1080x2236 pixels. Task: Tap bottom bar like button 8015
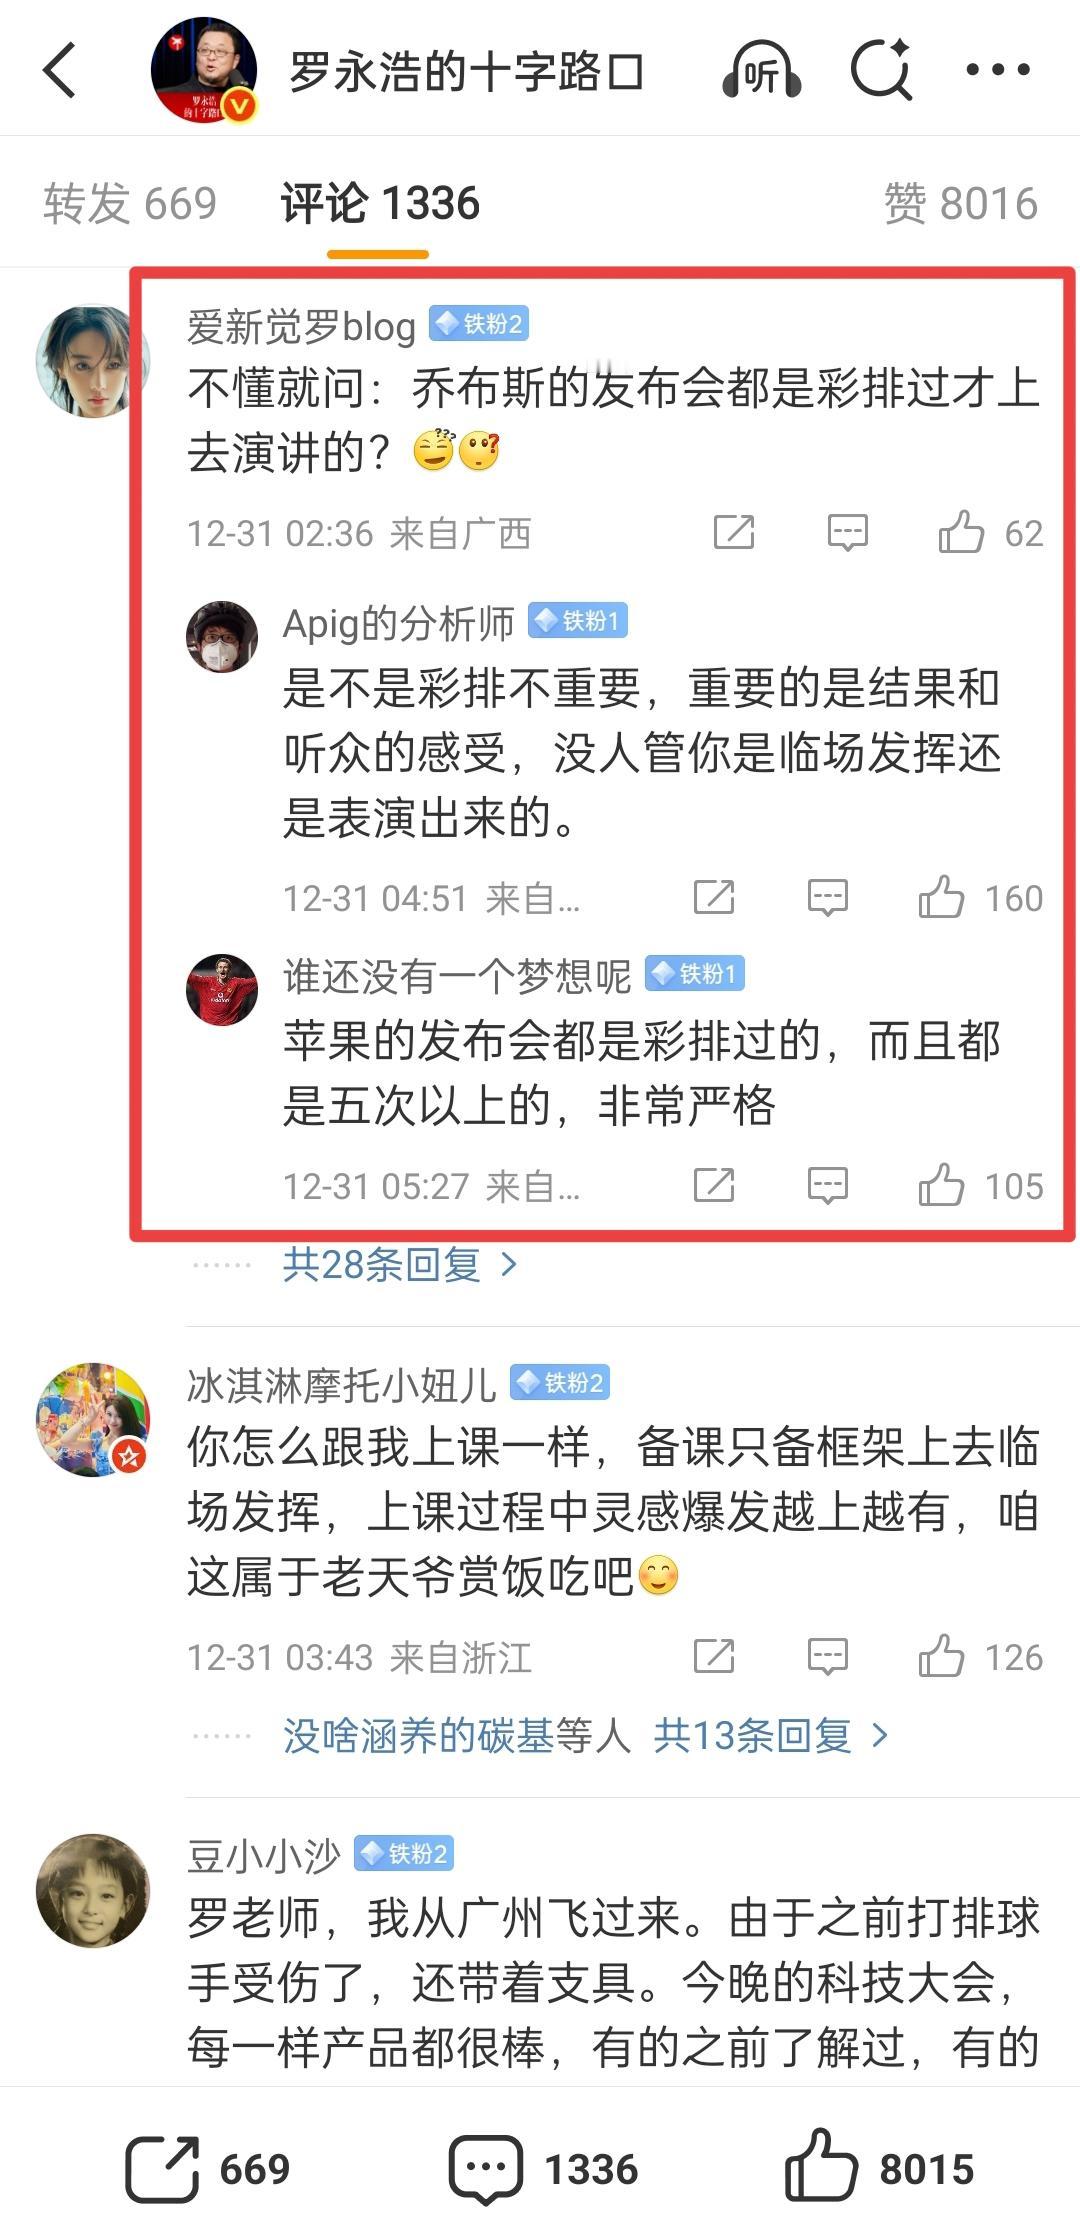coord(879,2169)
